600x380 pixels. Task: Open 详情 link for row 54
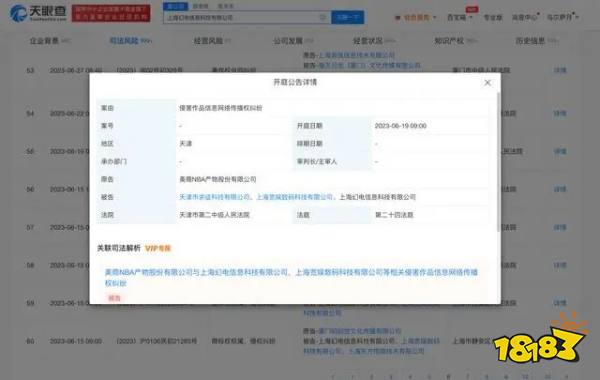tap(560, 114)
